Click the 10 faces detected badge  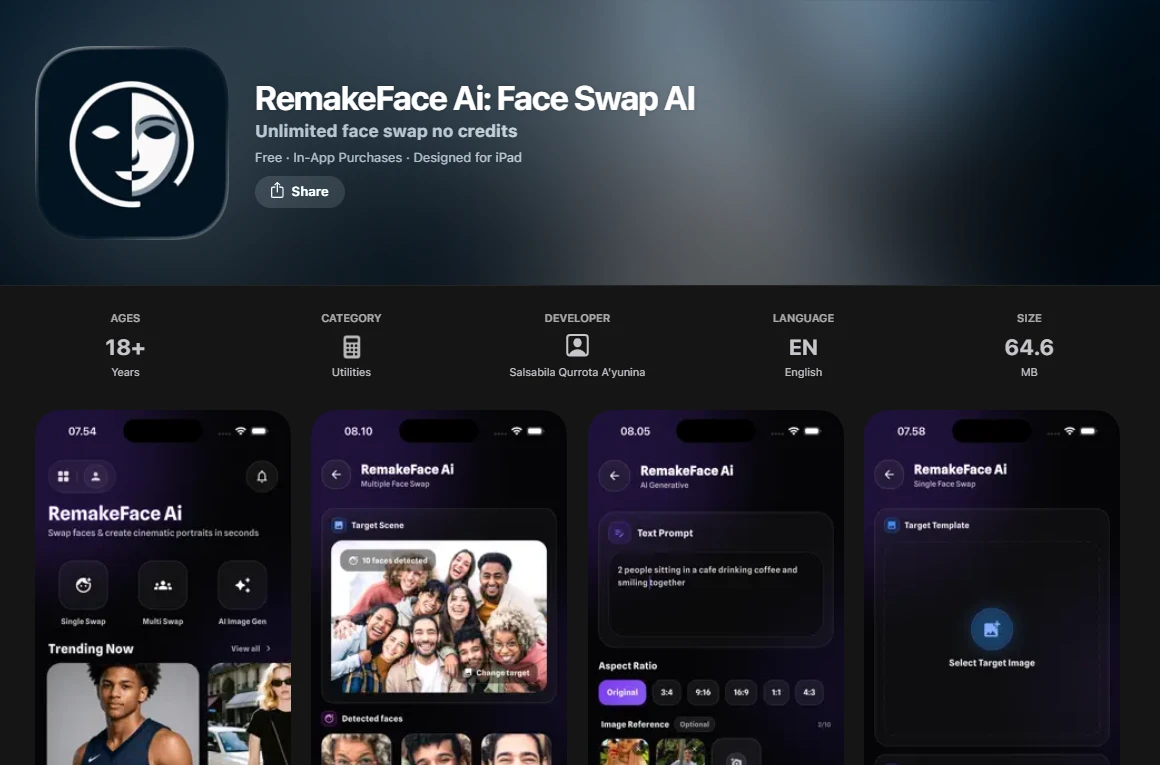[x=388, y=560]
